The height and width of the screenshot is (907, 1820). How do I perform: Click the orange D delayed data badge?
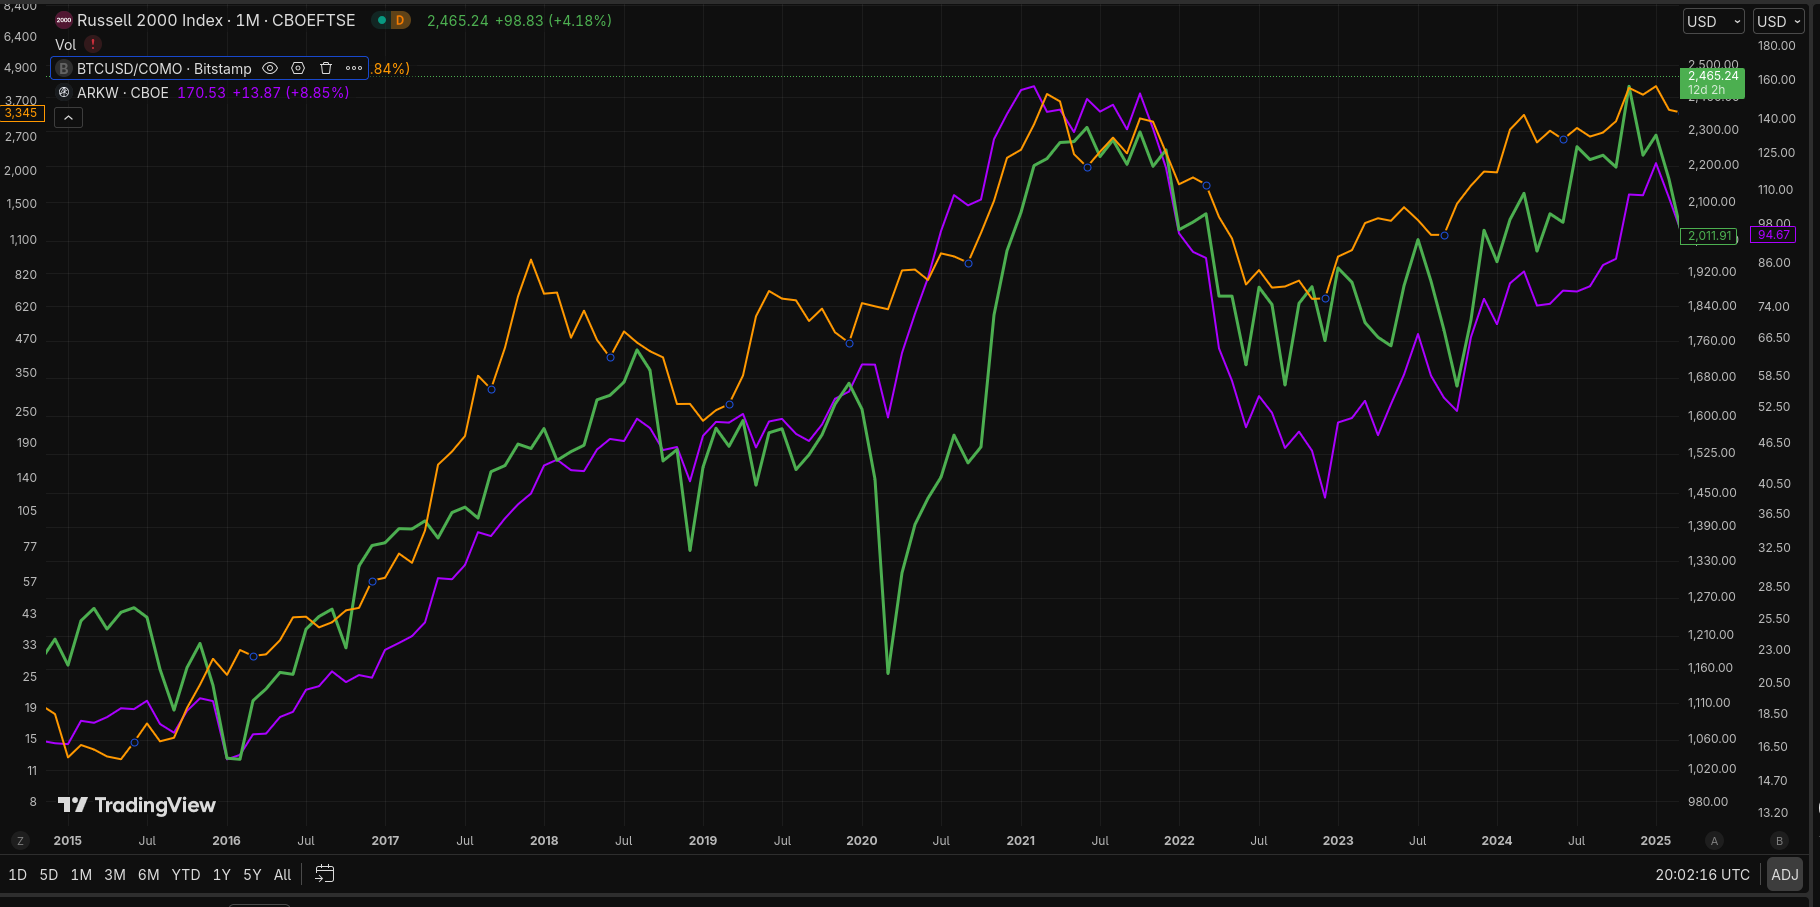coord(400,20)
